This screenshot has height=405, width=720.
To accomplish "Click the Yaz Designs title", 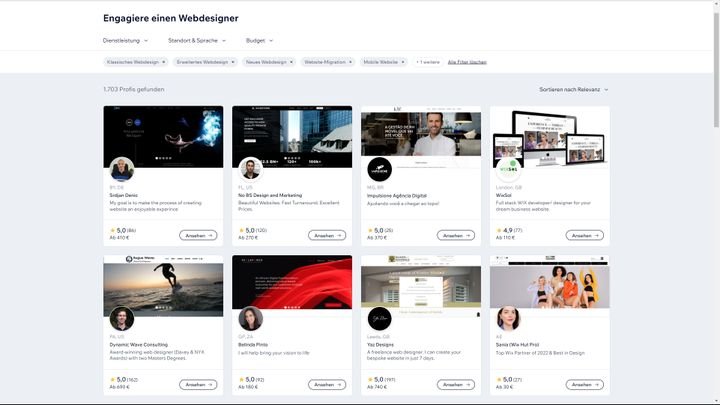I will (380, 344).
